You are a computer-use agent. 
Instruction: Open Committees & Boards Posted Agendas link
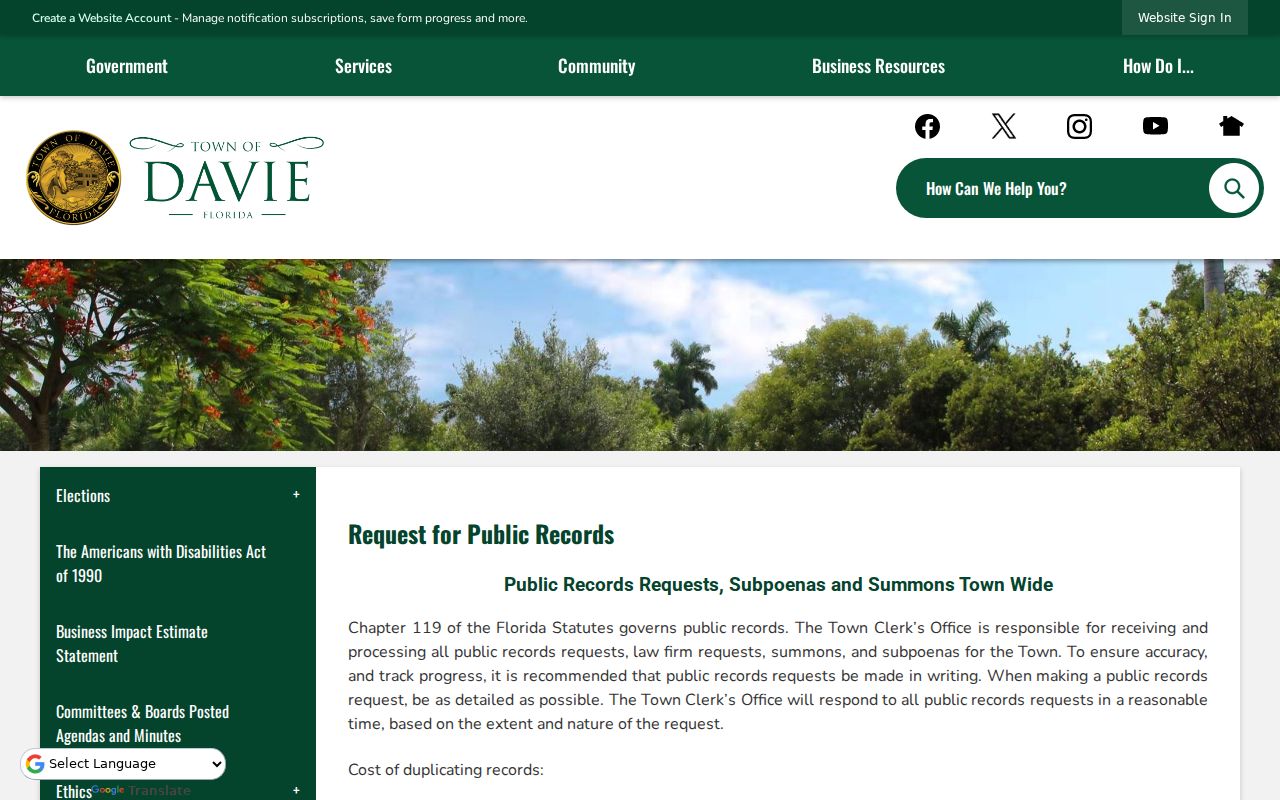143,723
